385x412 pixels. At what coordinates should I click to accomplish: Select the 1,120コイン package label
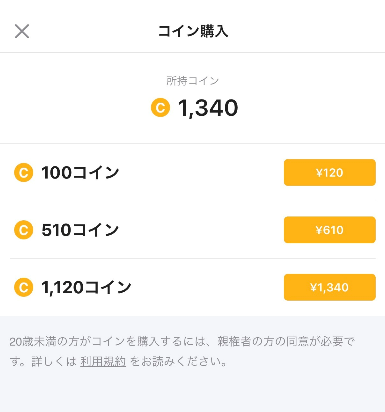point(86,287)
